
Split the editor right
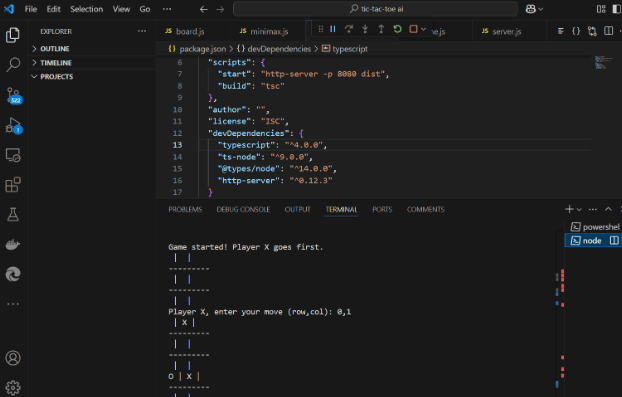[x=609, y=31]
